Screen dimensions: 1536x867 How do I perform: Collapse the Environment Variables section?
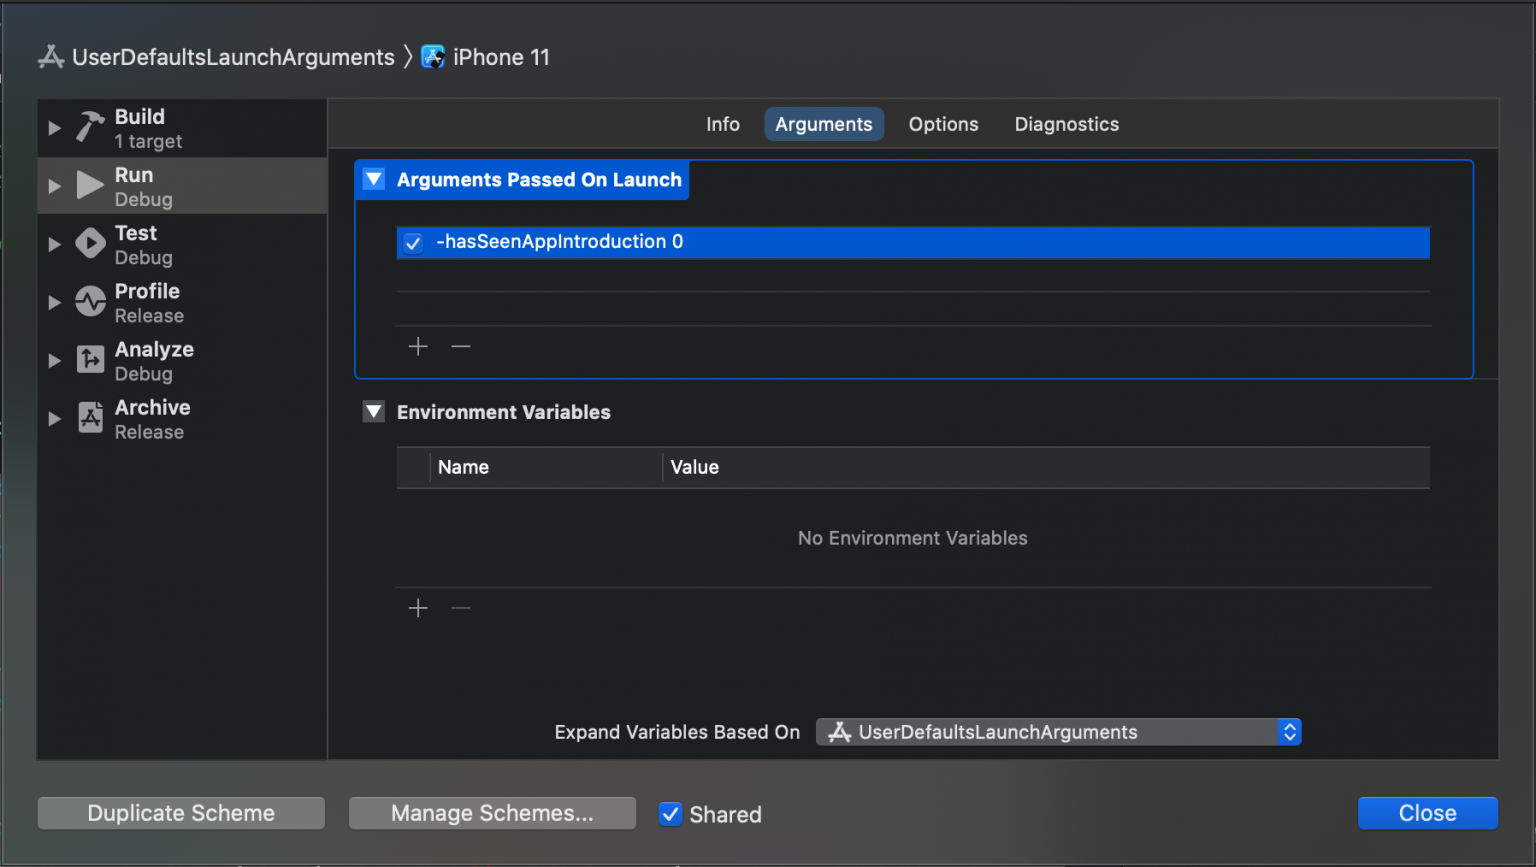373,411
